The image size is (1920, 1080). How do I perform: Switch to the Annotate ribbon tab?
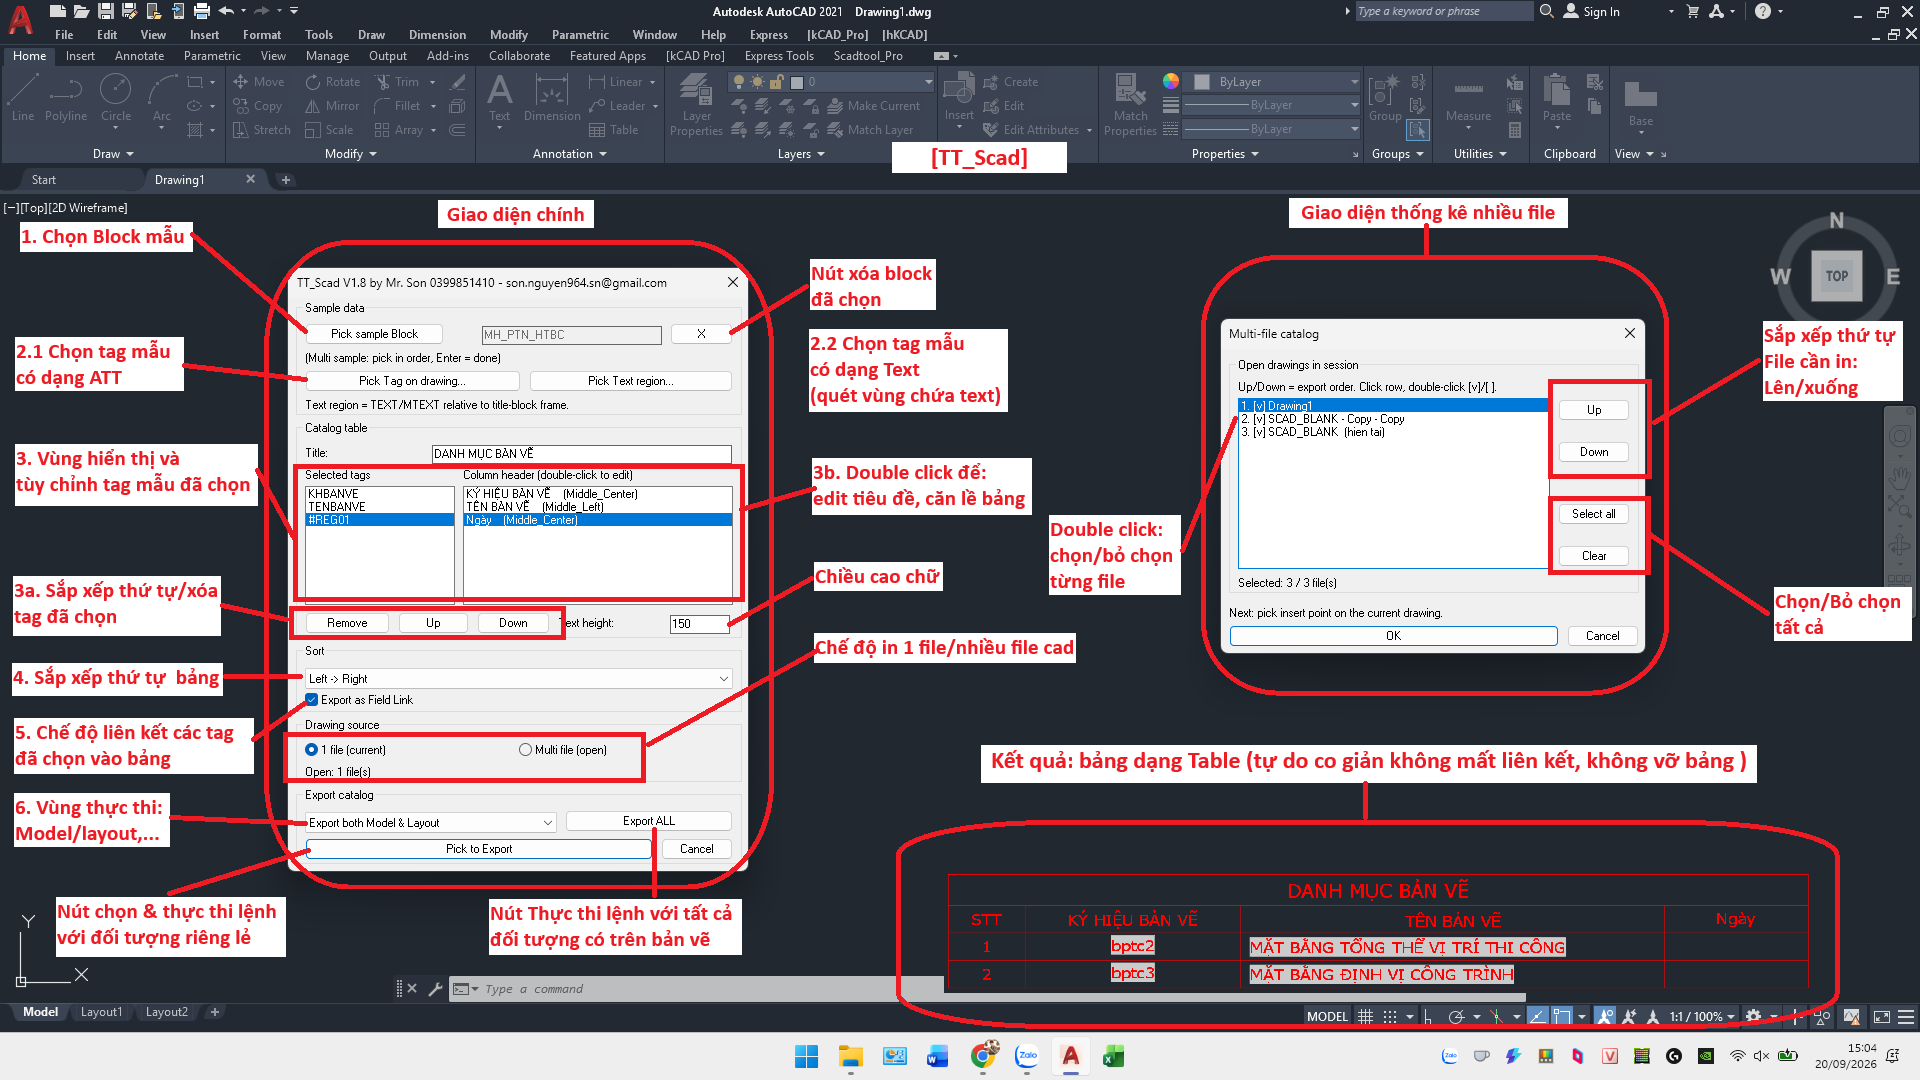[139, 56]
